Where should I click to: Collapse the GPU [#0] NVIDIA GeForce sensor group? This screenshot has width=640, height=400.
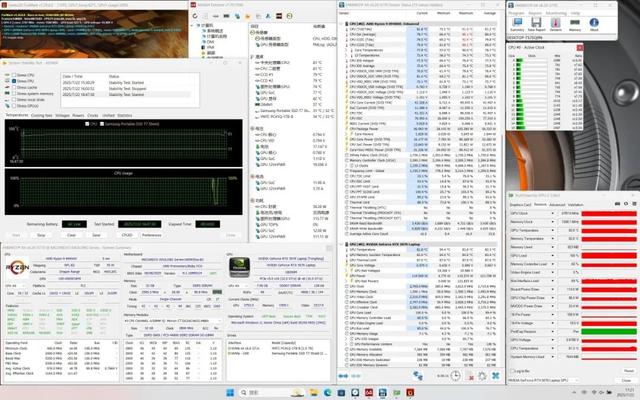pyautogui.click(x=341, y=244)
